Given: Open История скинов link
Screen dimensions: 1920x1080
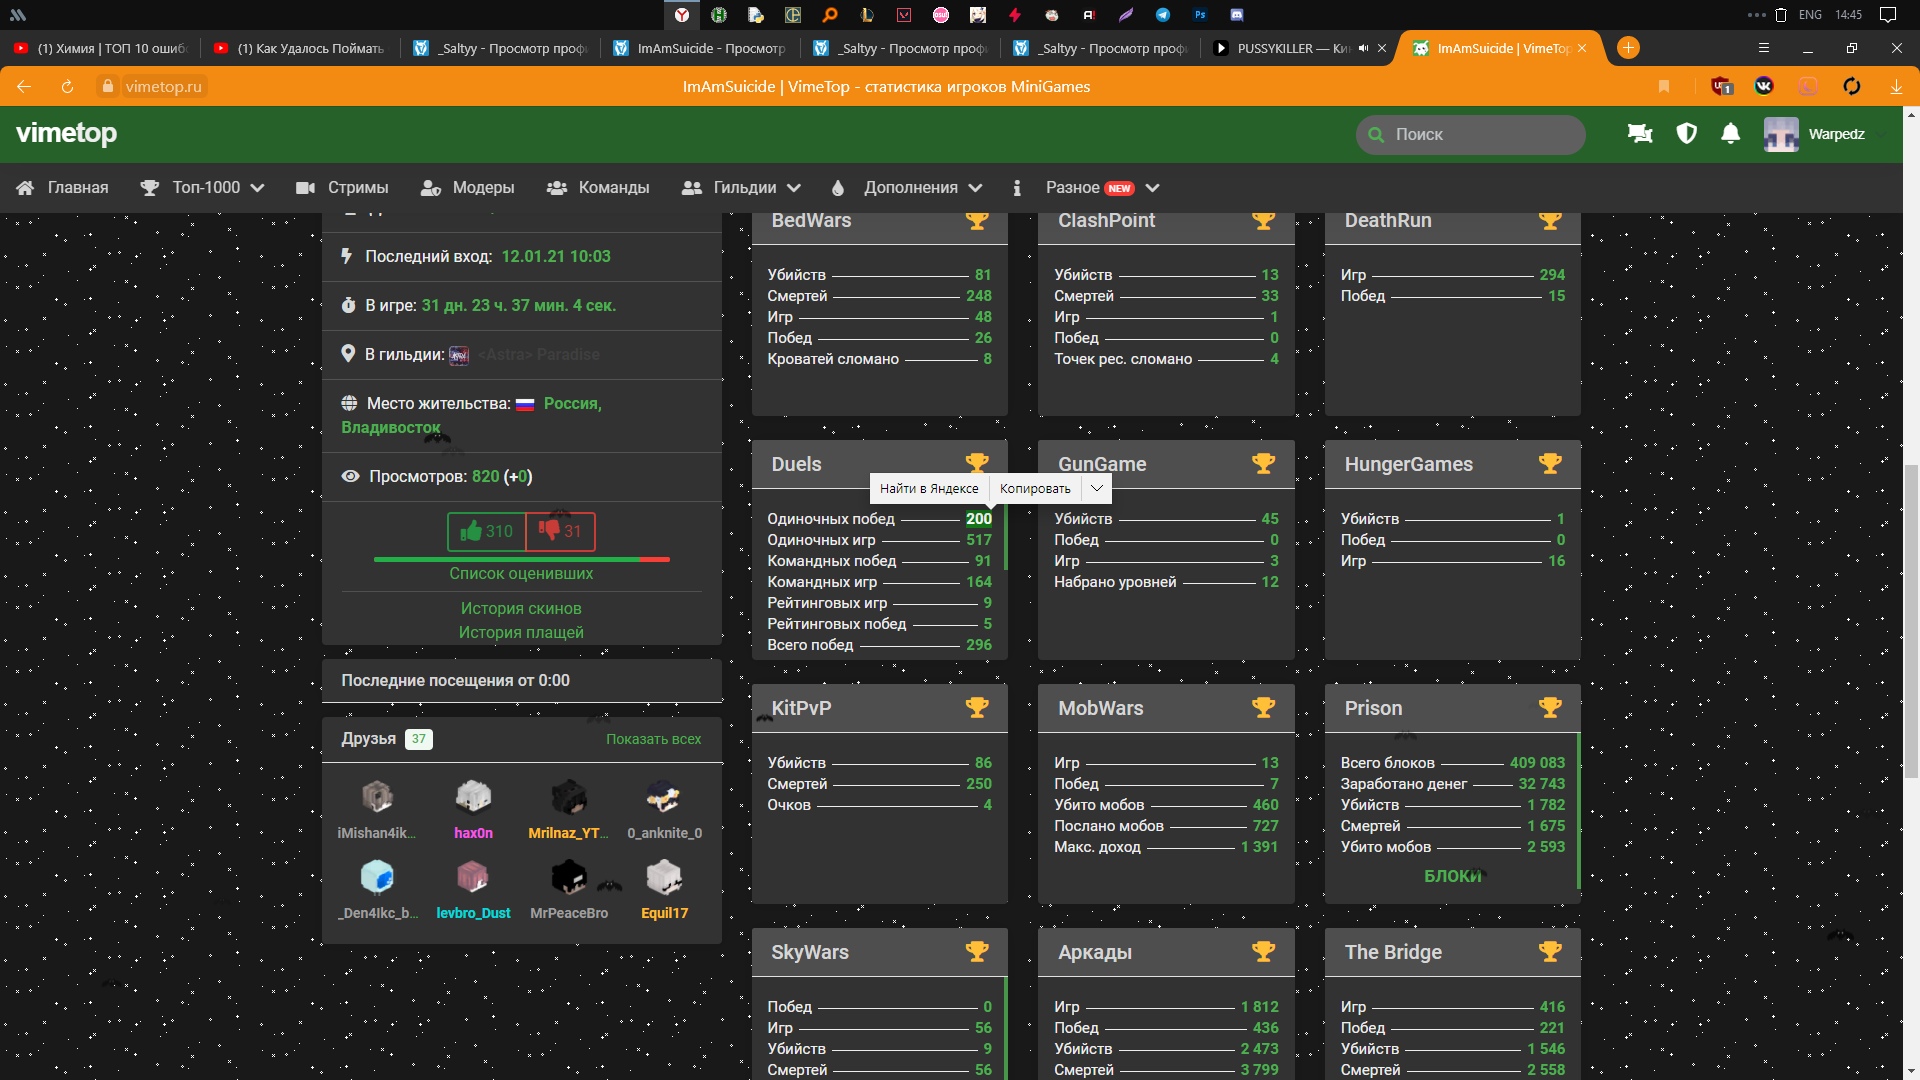Looking at the screenshot, I should tap(521, 608).
